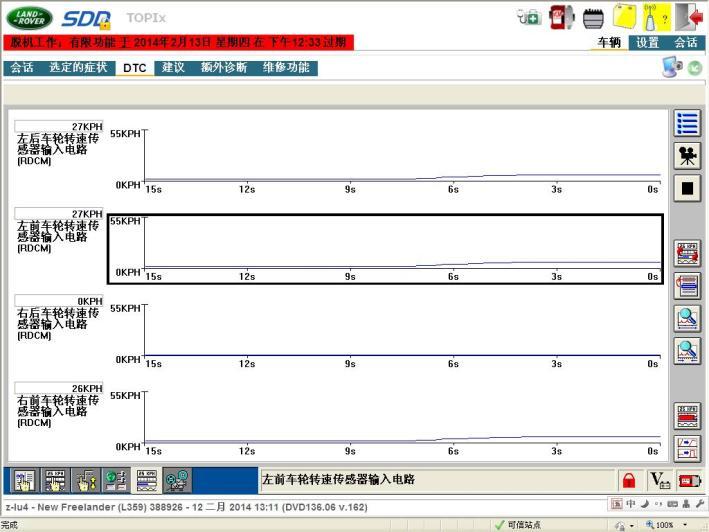Click the red signal bar display icon
This screenshot has width=709, height=532.
687,416
